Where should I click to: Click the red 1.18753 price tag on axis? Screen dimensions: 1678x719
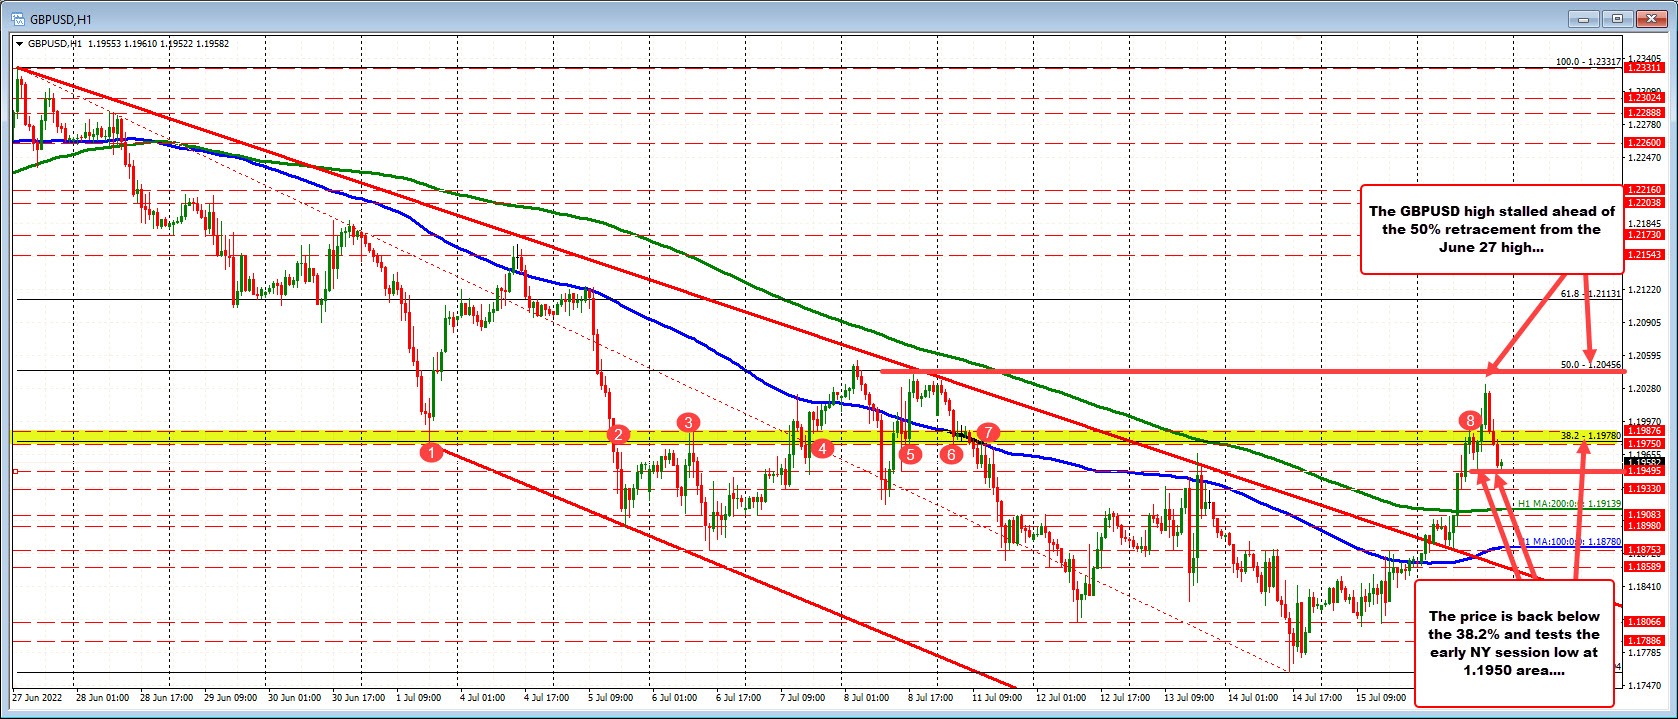click(x=1644, y=549)
